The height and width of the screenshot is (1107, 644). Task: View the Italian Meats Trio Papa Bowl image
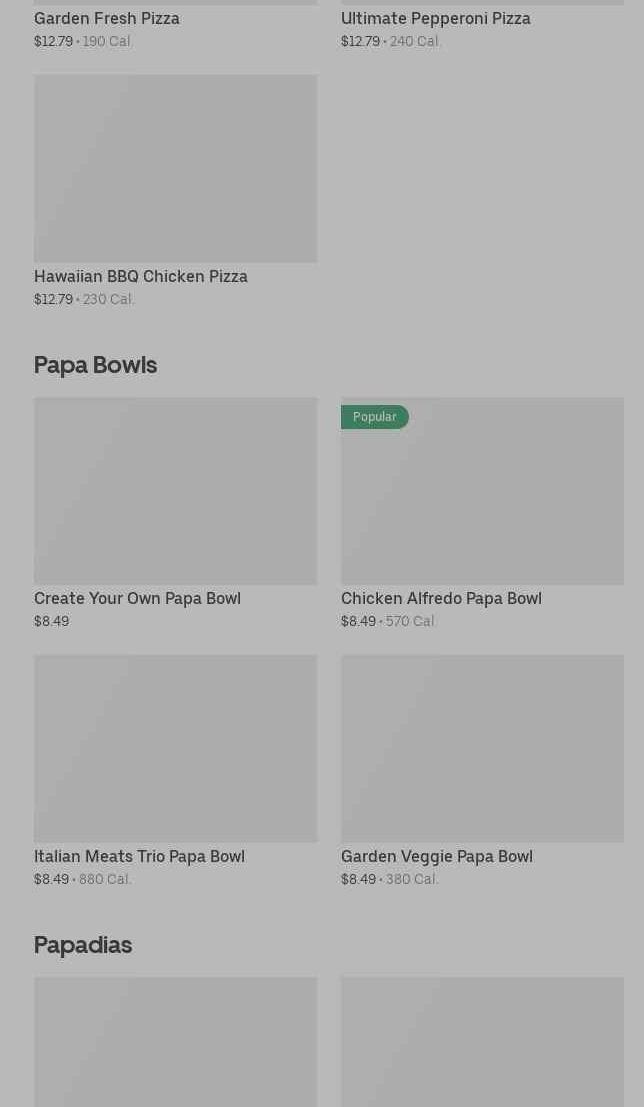pos(175,748)
